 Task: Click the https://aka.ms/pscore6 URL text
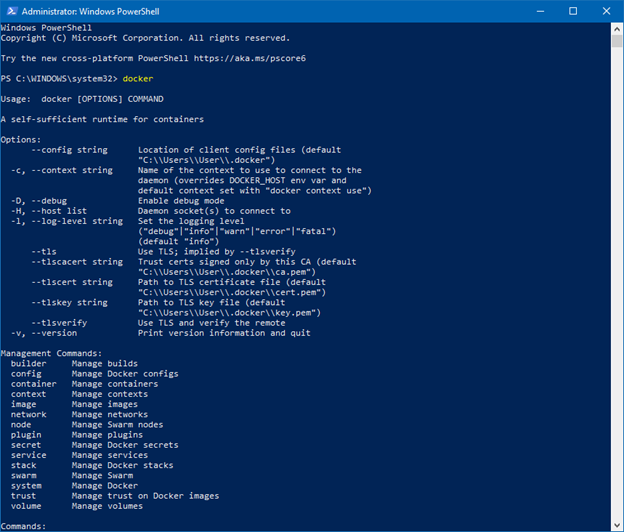tap(250, 58)
